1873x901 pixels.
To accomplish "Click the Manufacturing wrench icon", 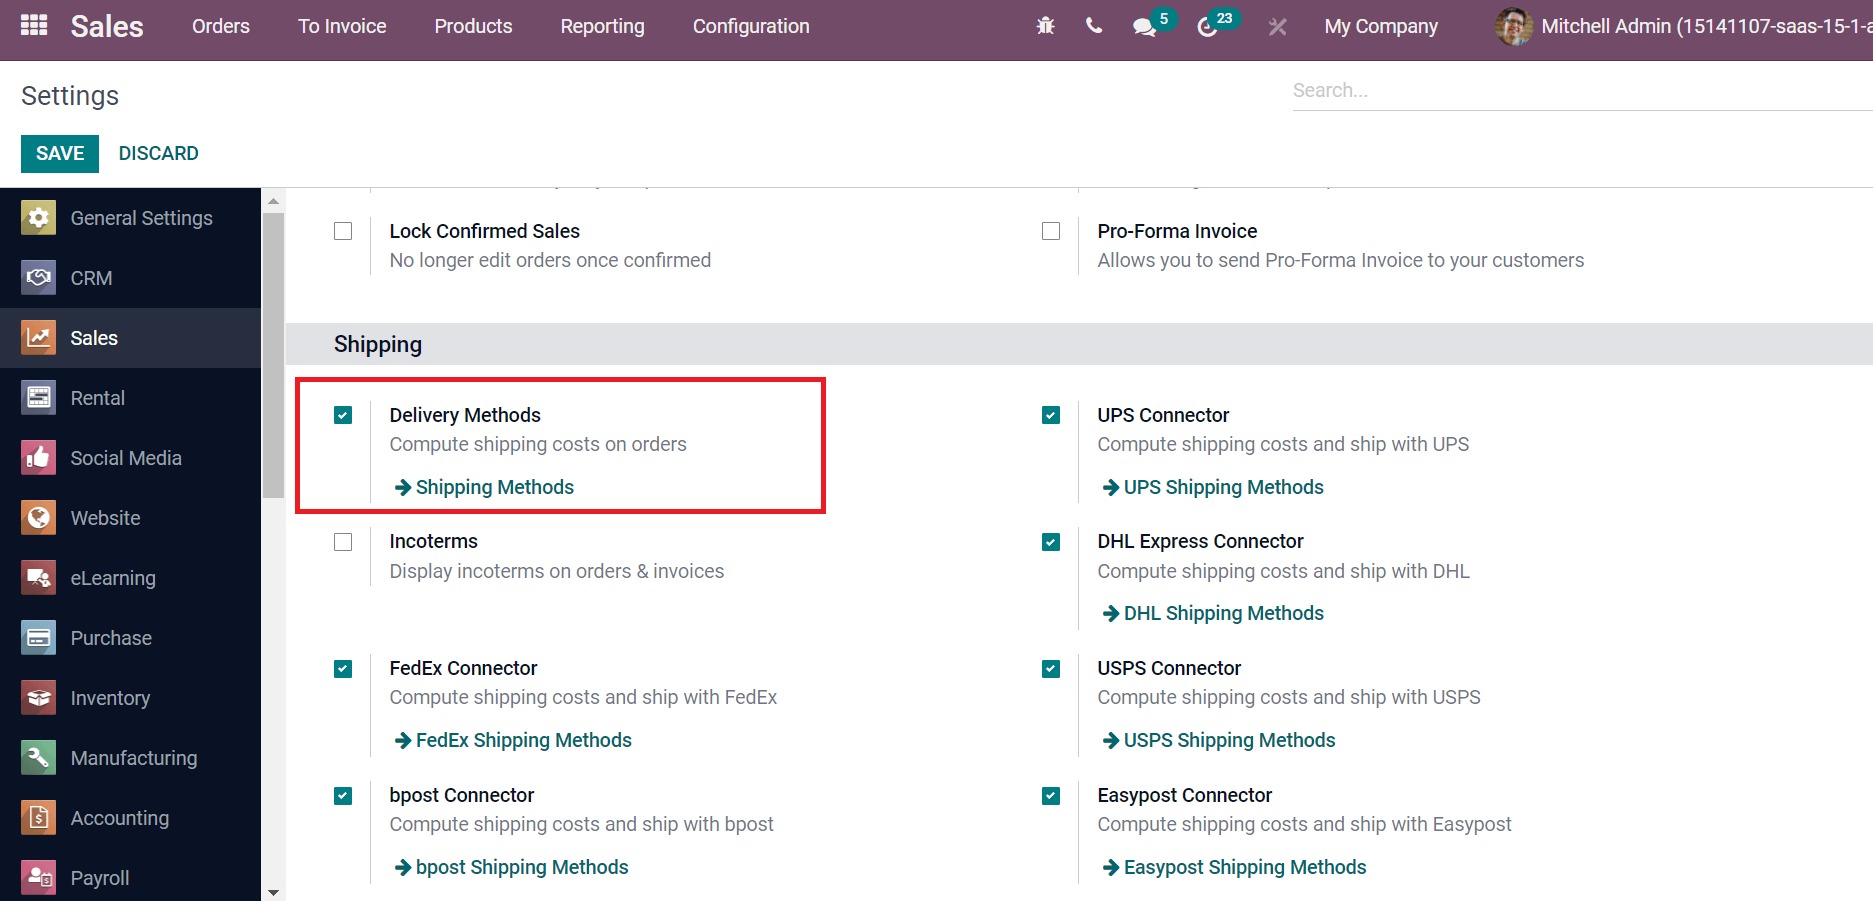I will 38,758.
